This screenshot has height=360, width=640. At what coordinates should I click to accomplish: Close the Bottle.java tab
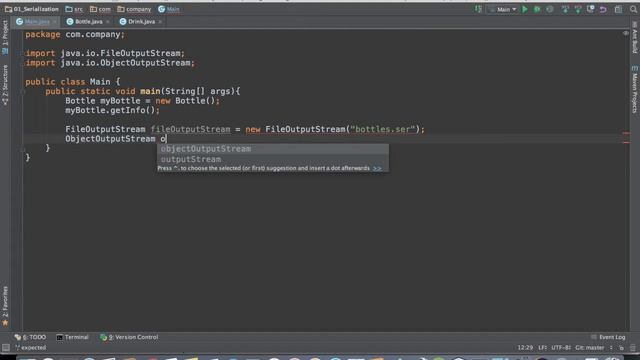tap(107, 22)
